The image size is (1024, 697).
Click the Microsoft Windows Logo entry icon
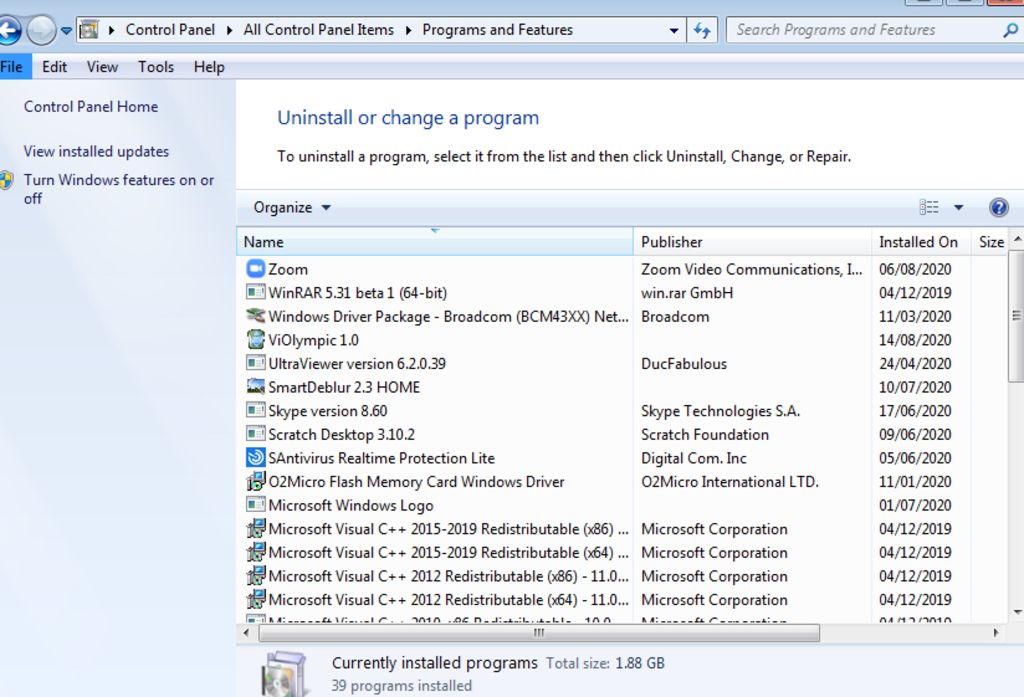tap(255, 504)
